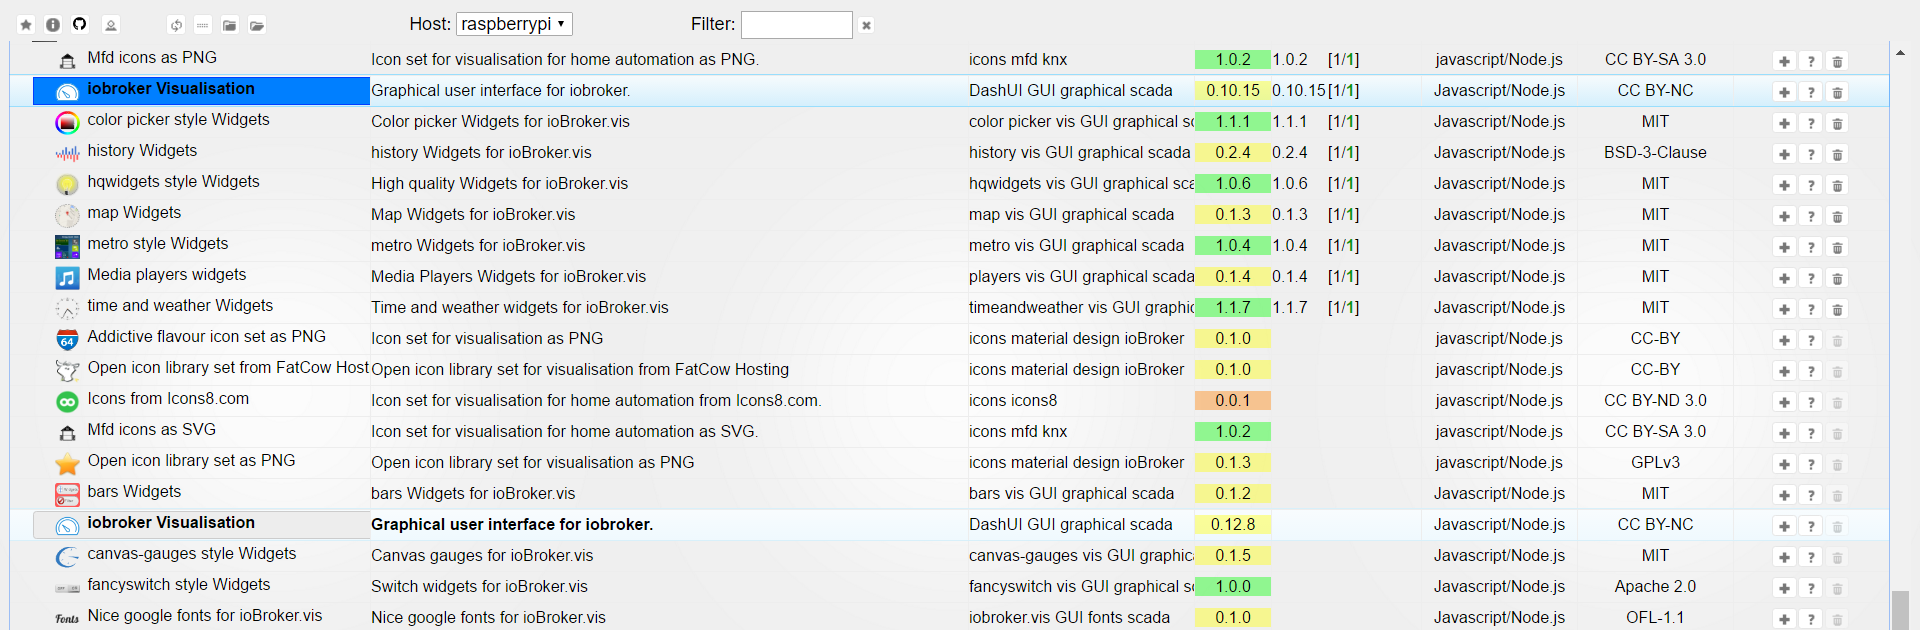Add instance of bars Widgets adapter
1920x630 pixels.
pos(1784,495)
